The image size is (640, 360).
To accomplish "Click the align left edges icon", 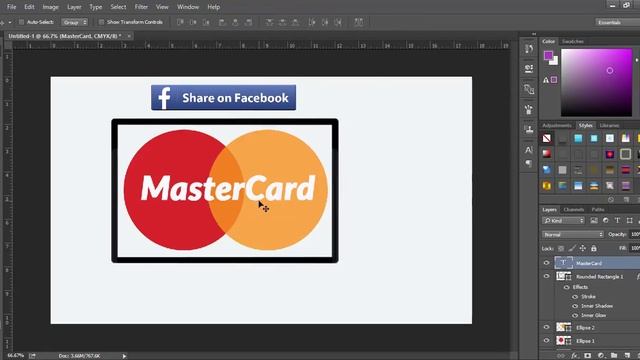I will point(222,22).
